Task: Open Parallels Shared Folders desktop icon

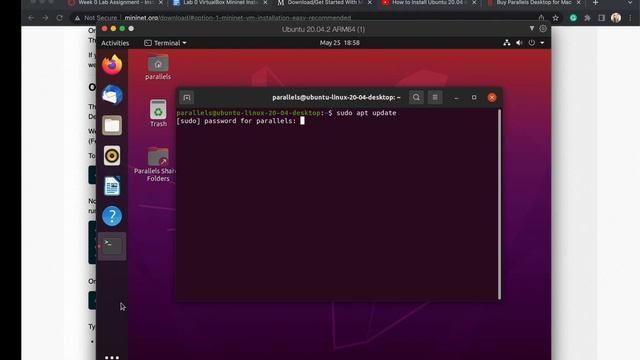Action: point(156,165)
